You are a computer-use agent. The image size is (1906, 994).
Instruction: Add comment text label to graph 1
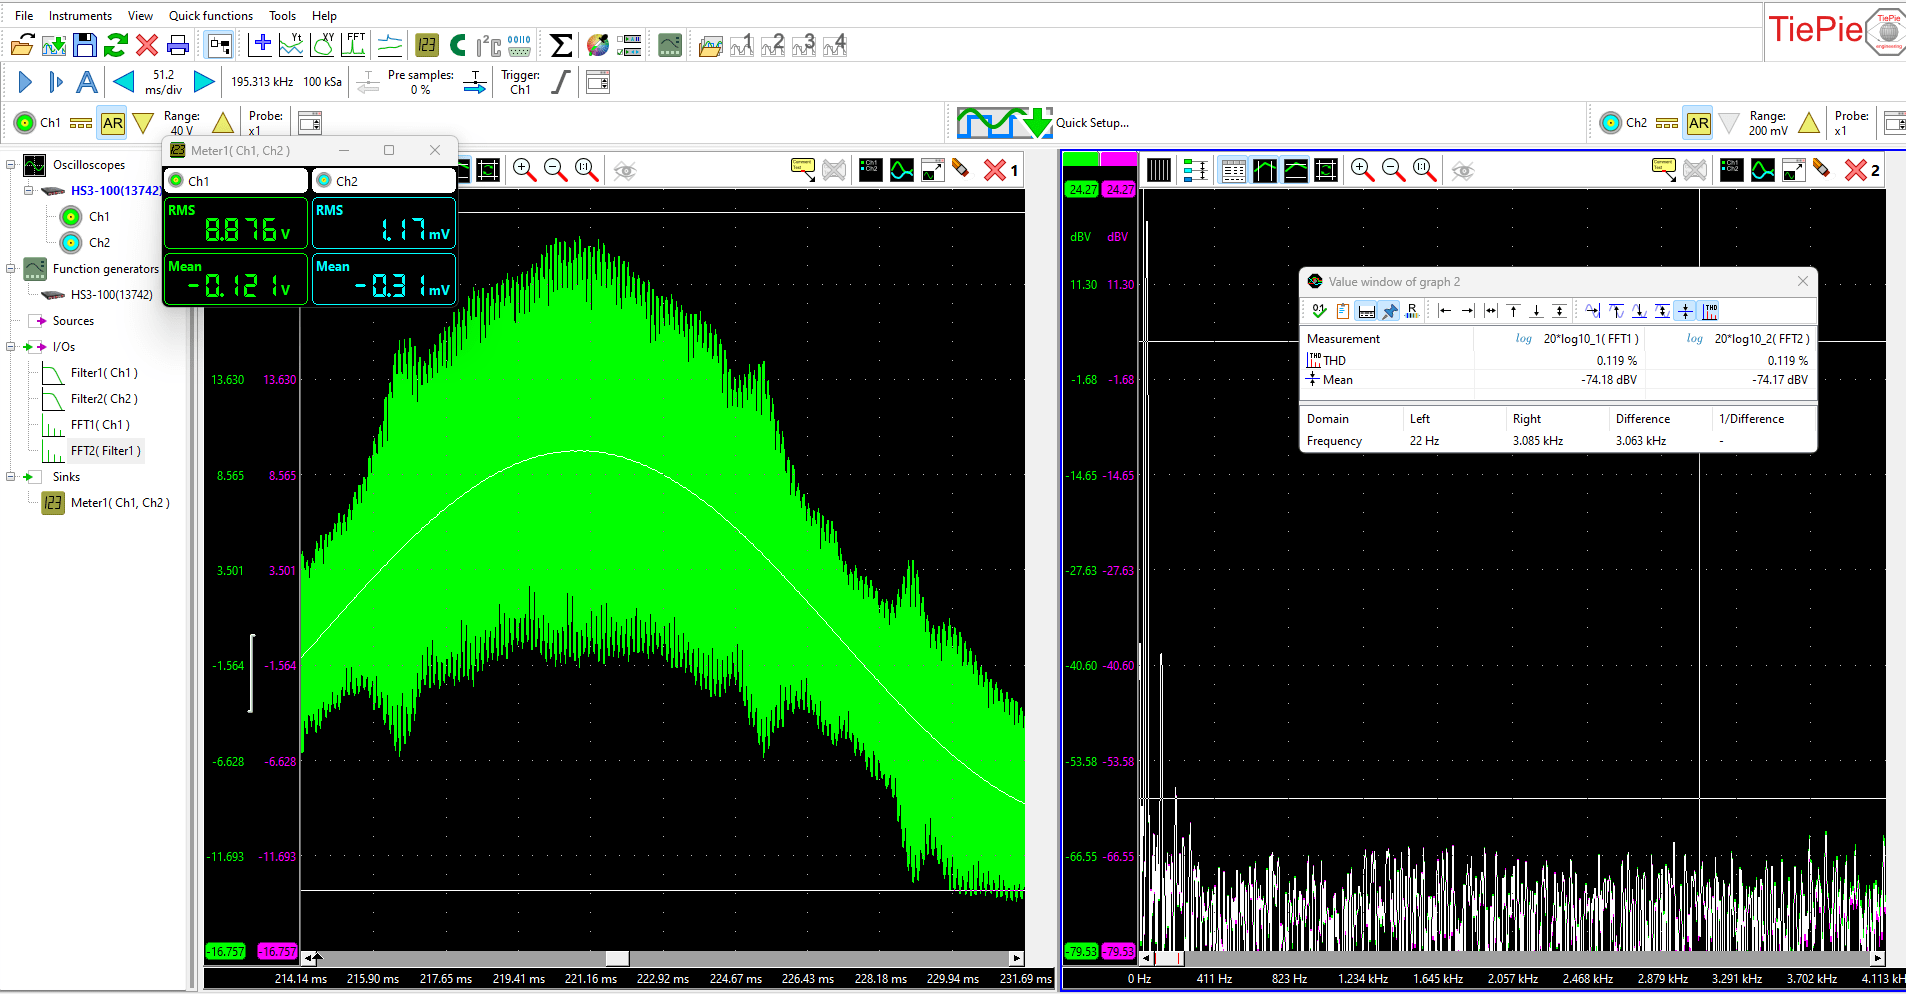(x=802, y=170)
